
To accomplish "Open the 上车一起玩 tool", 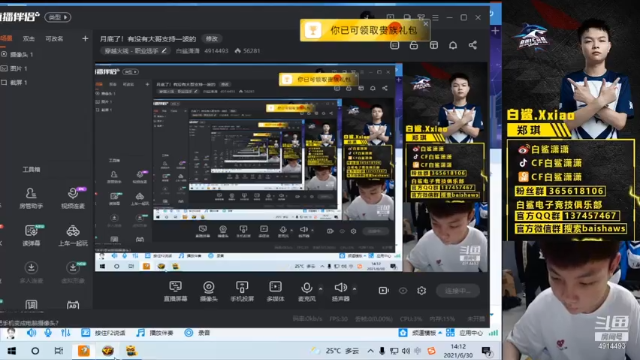I will tap(73, 236).
